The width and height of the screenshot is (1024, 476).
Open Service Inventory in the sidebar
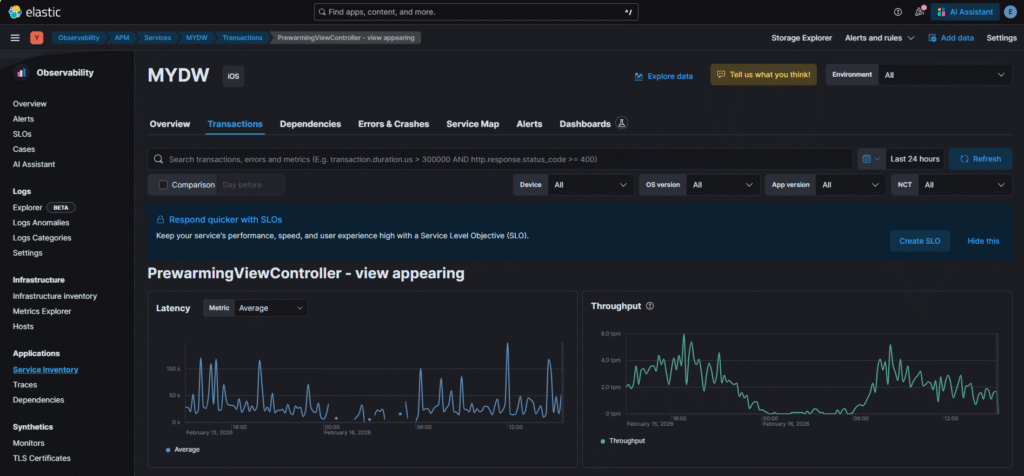pyautogui.click(x=45, y=370)
